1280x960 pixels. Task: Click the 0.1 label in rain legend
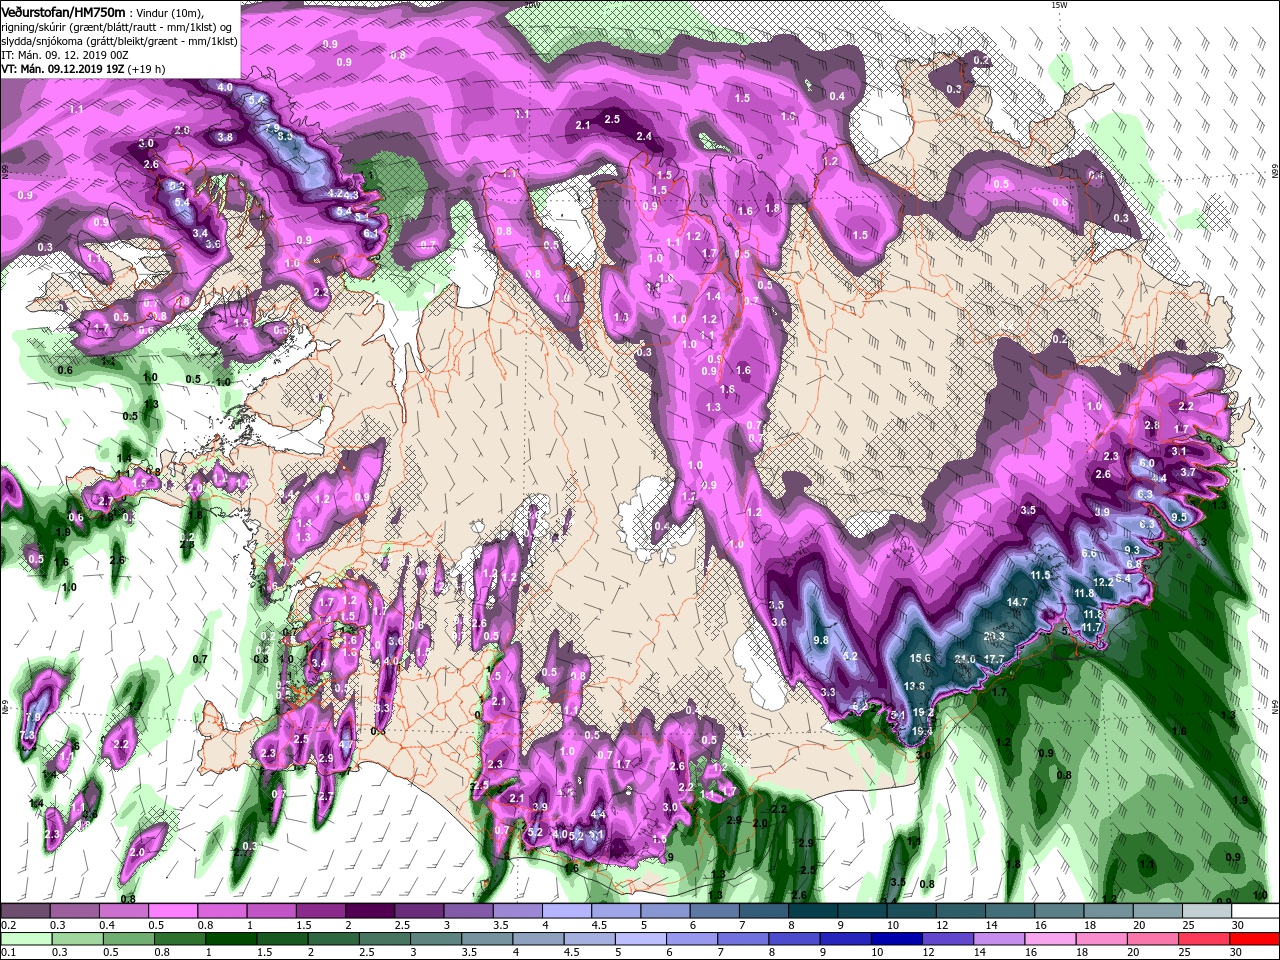8,953
